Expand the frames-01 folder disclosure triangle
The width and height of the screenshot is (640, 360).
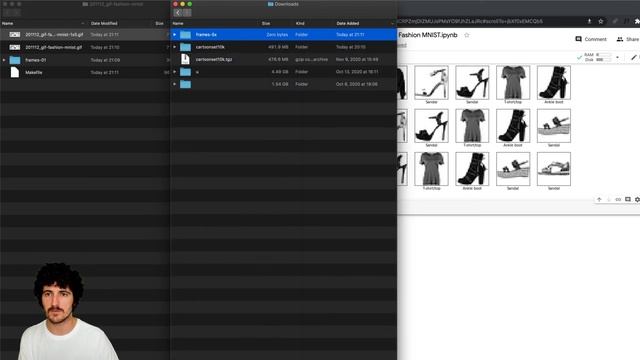[x=4, y=60]
